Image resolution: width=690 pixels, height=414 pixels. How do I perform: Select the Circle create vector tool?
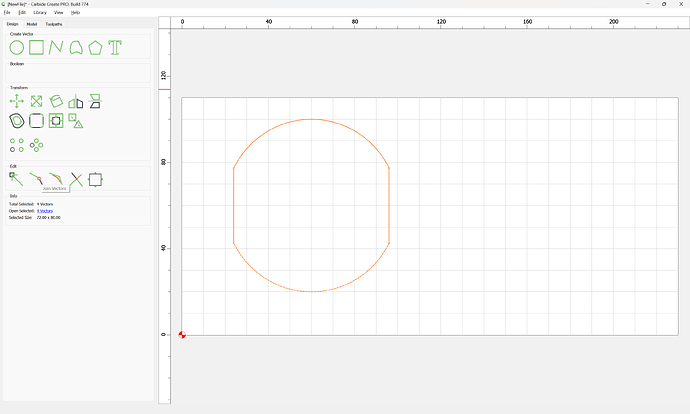(x=17, y=48)
